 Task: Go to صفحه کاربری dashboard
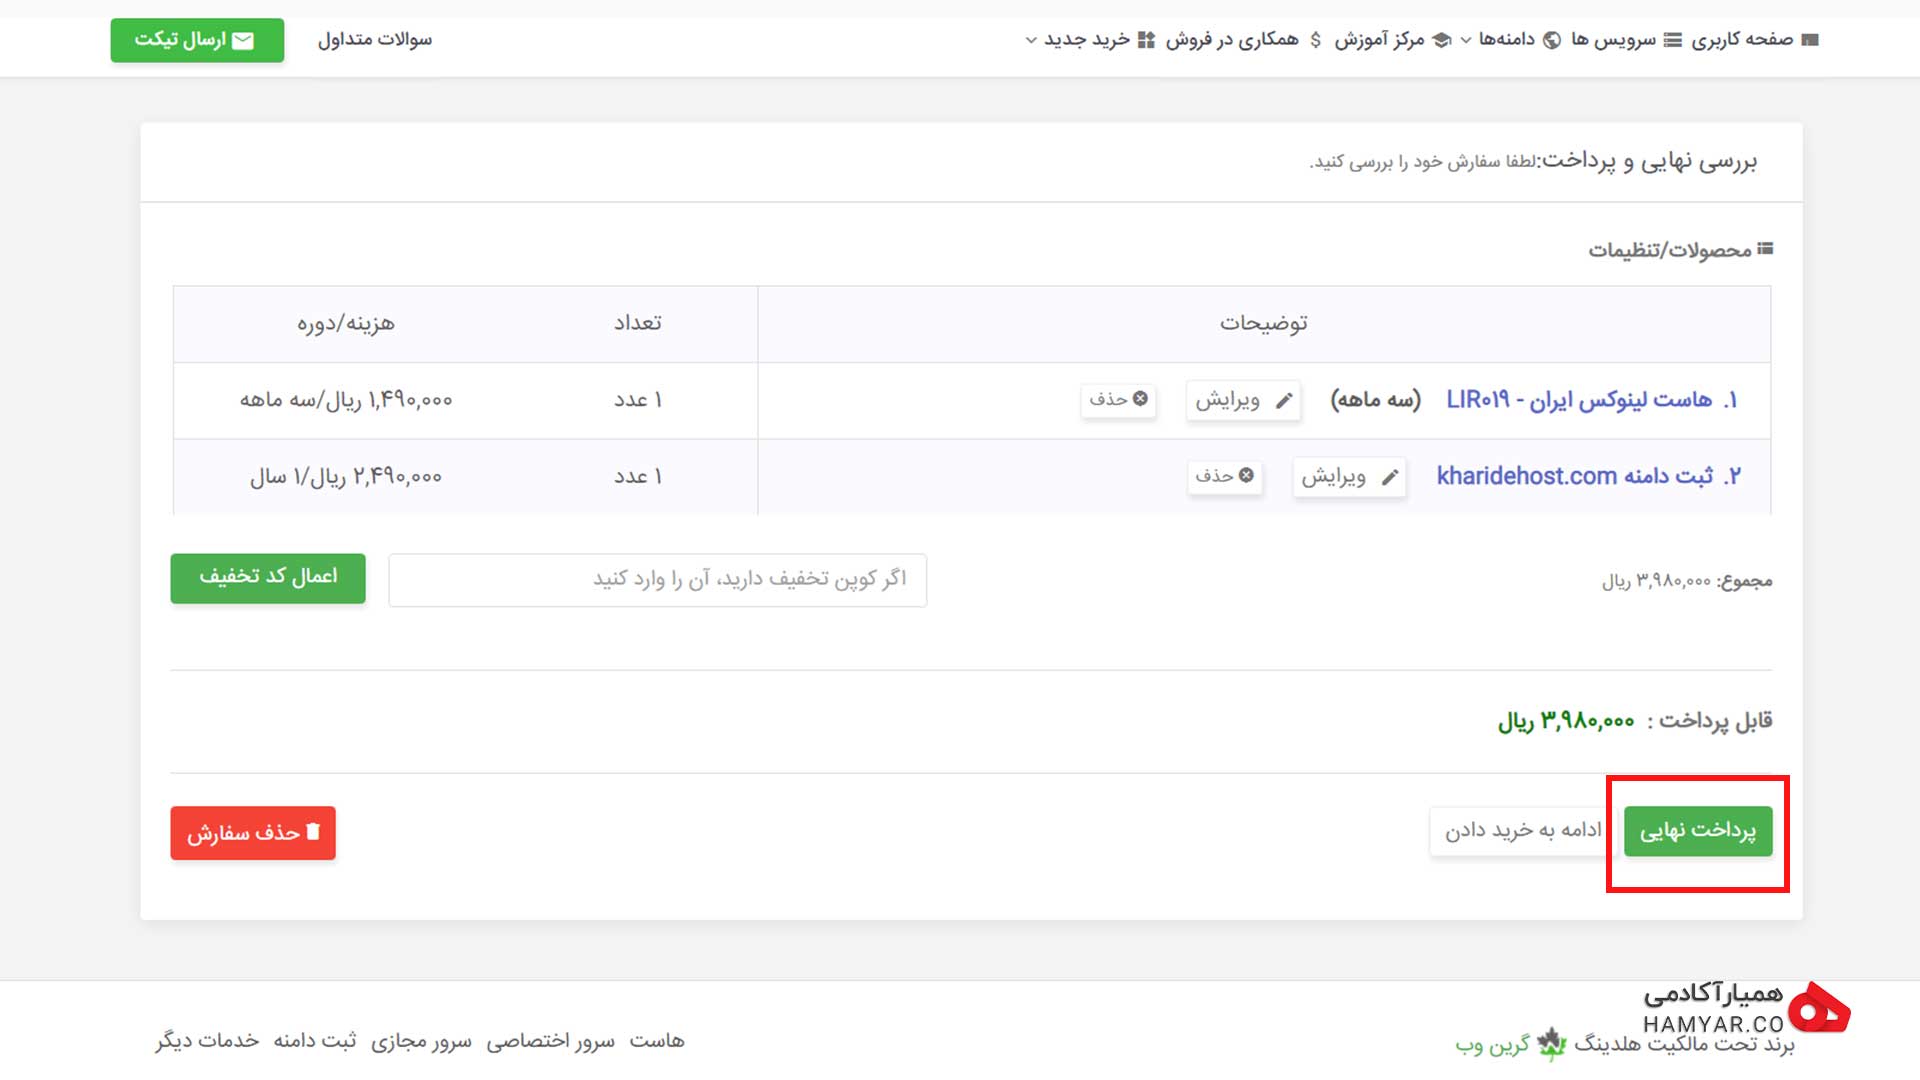pos(1755,40)
